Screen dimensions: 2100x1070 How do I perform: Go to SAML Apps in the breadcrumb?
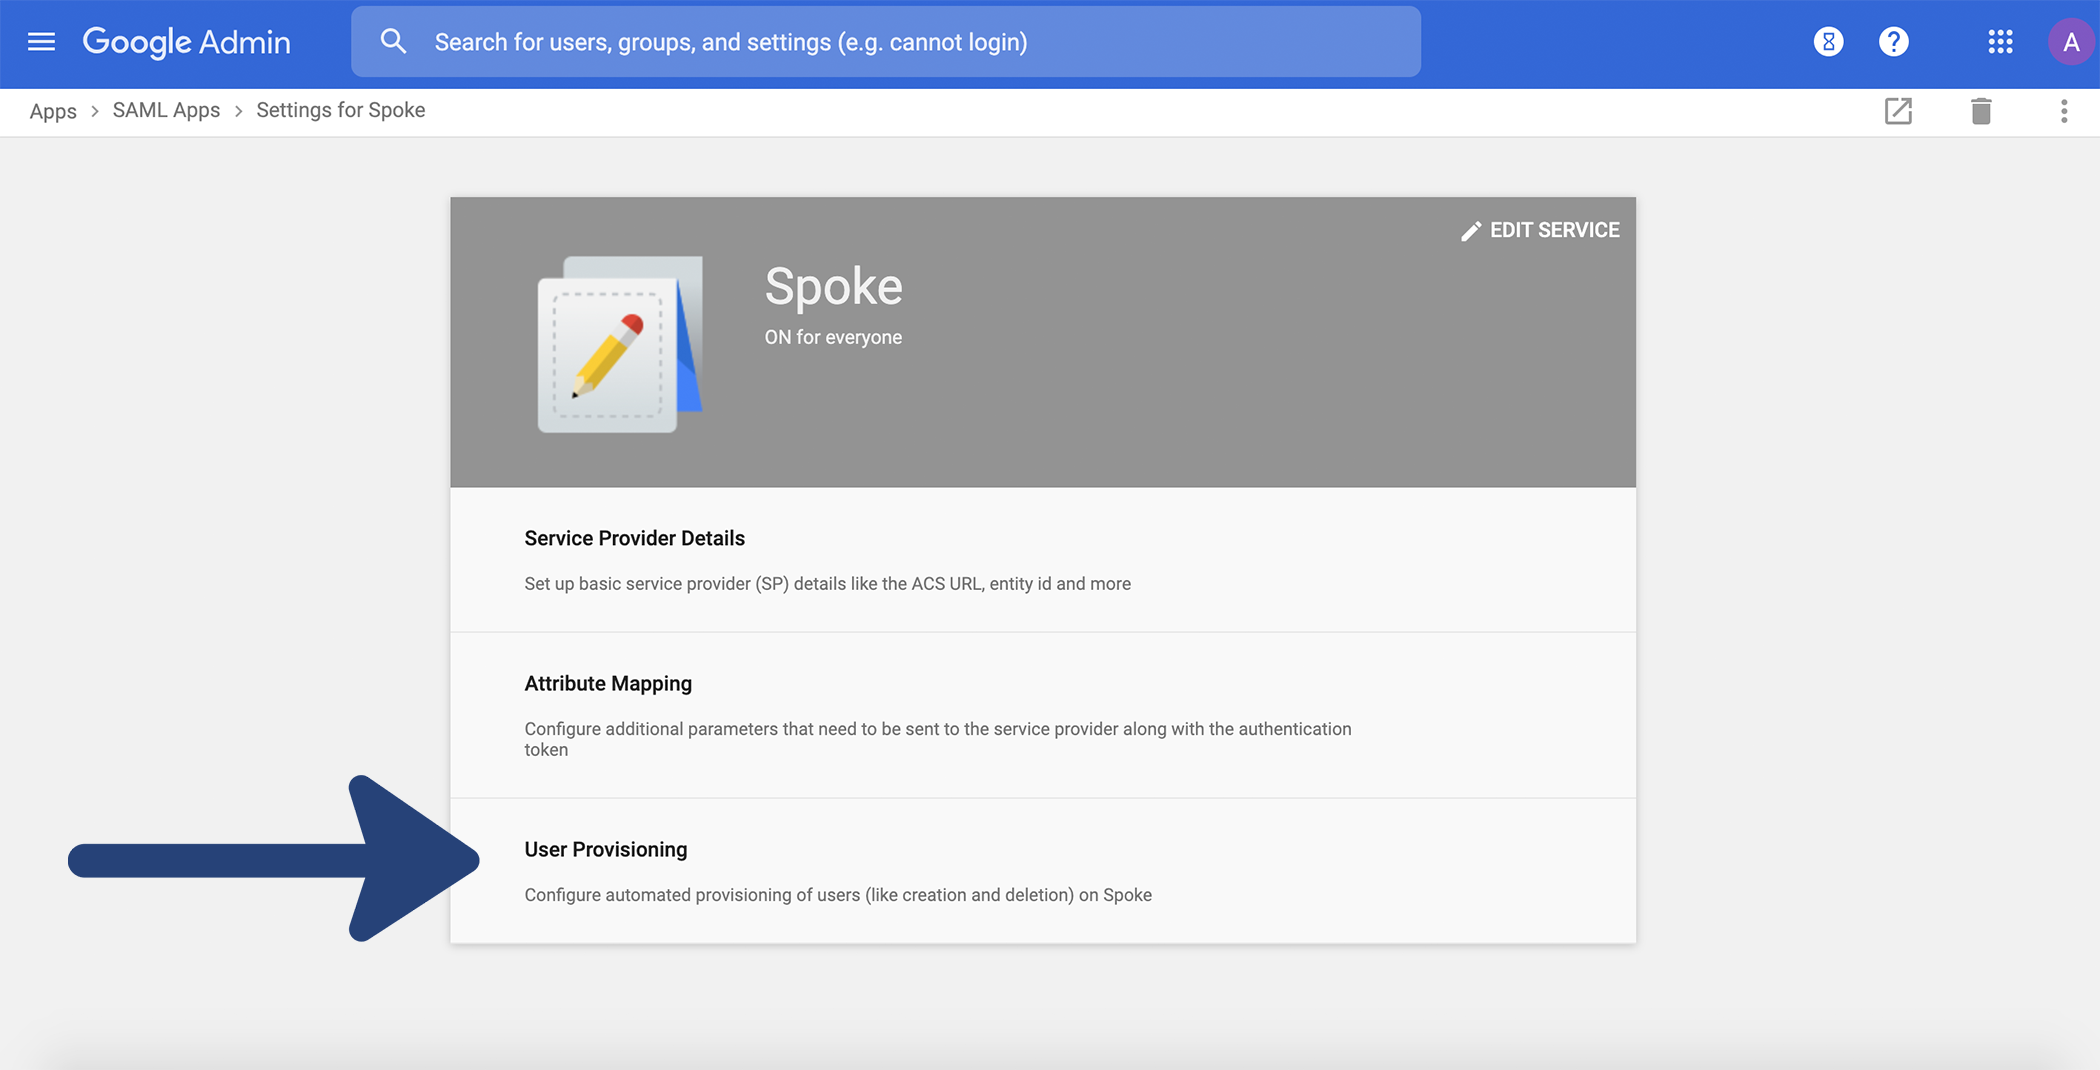click(x=166, y=110)
